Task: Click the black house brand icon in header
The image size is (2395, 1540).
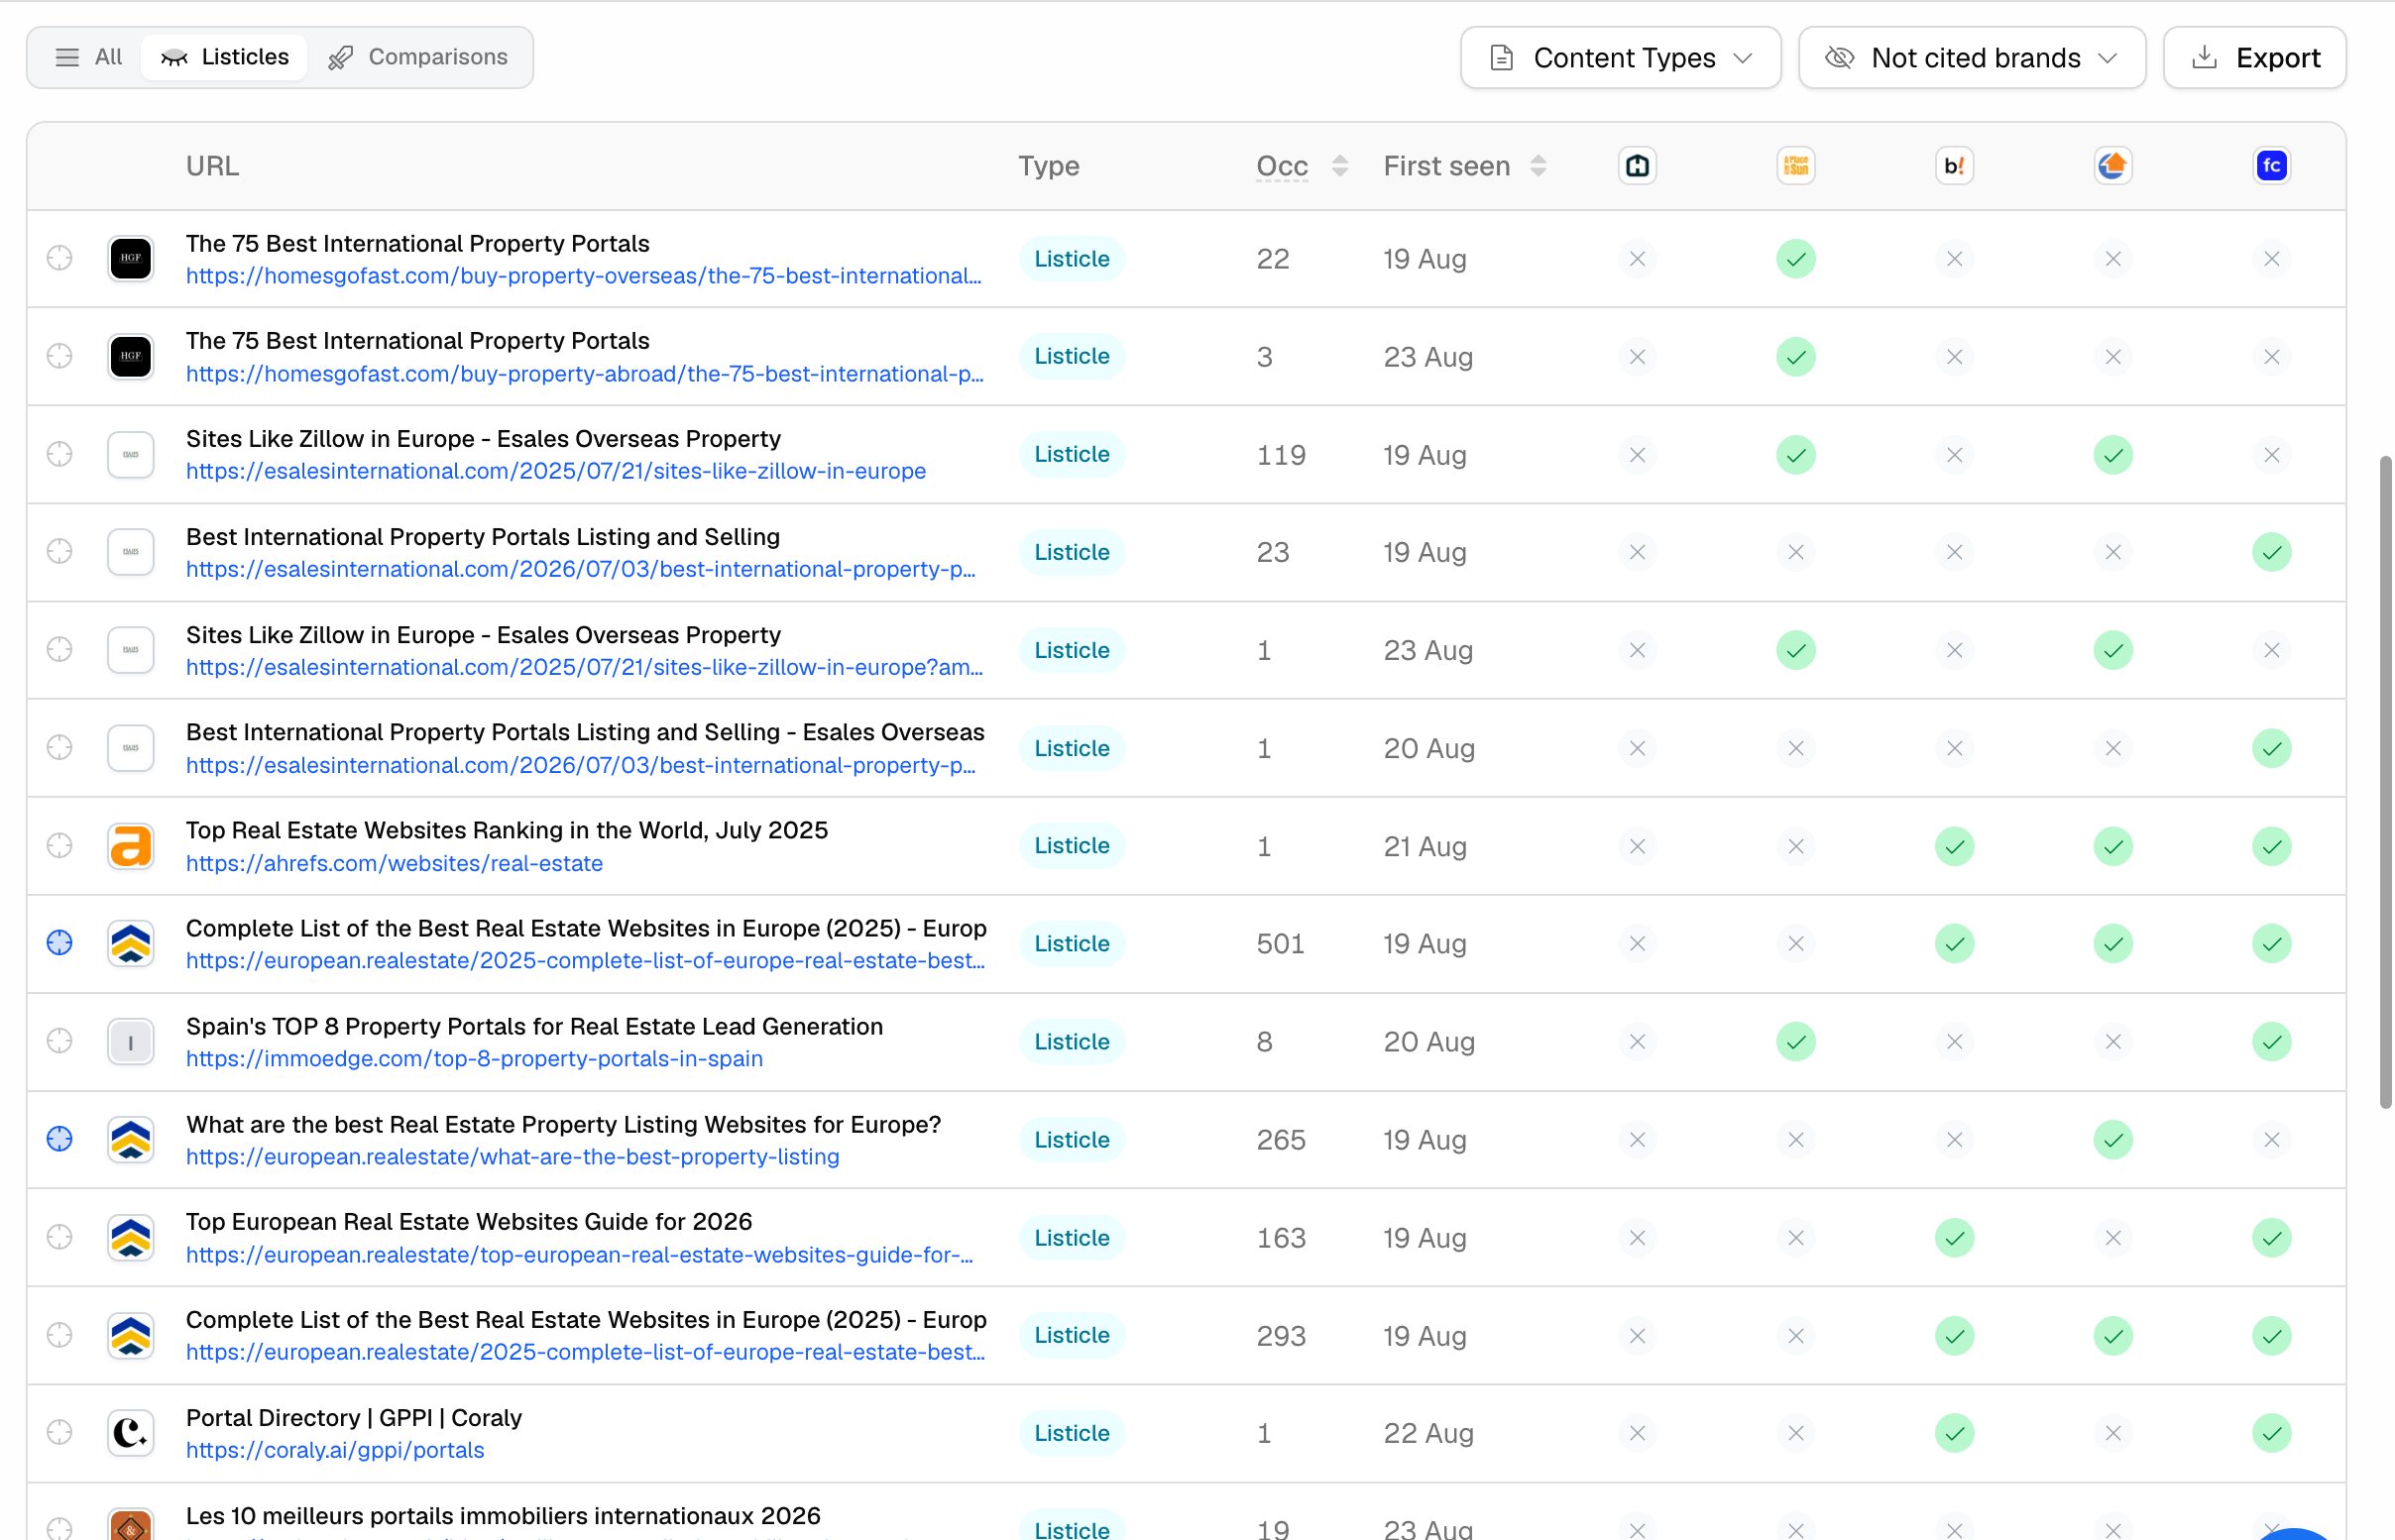Action: [1637, 166]
